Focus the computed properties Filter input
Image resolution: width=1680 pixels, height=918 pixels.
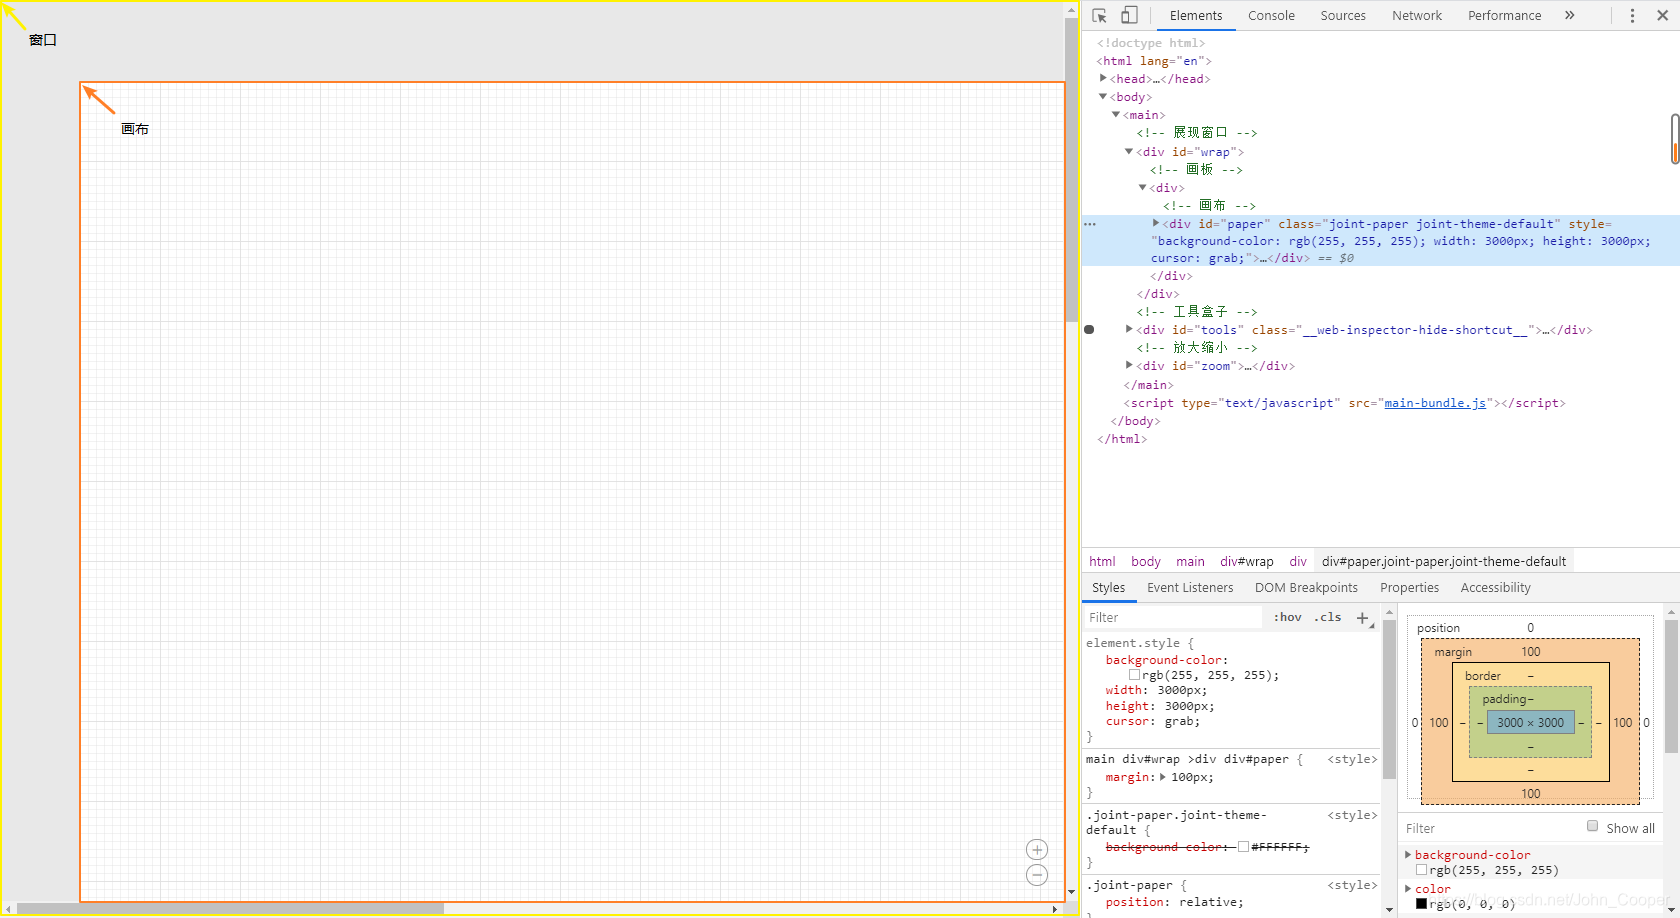pos(1490,828)
